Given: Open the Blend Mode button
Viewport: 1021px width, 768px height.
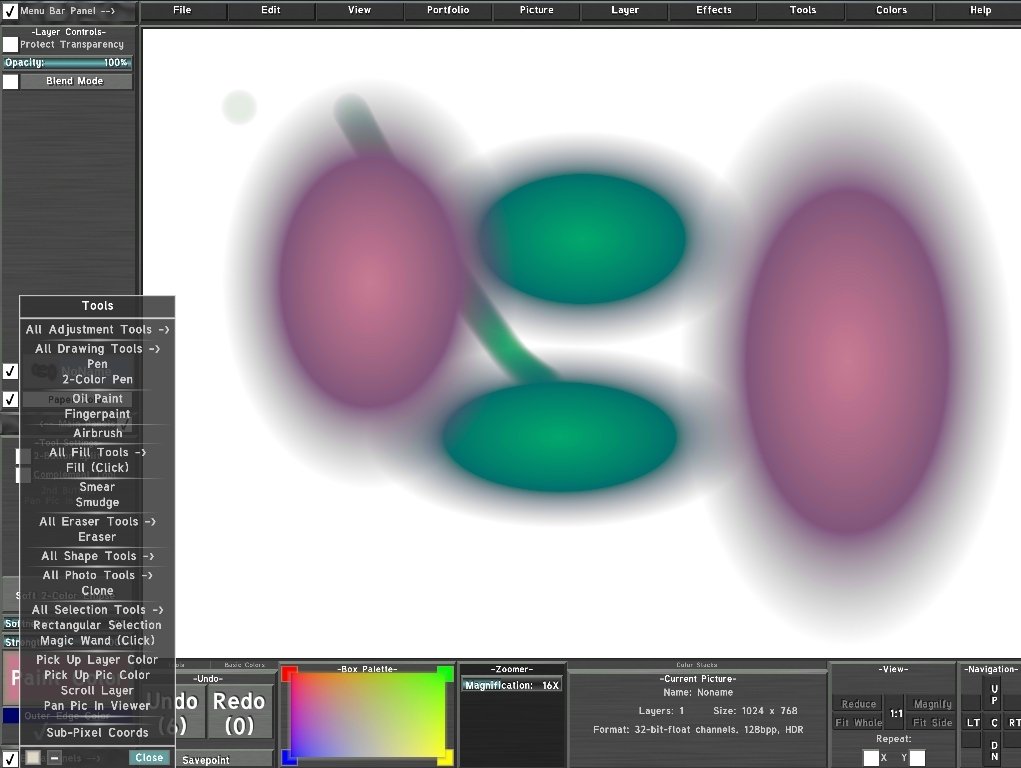Looking at the screenshot, I should pyautogui.click(x=76, y=81).
